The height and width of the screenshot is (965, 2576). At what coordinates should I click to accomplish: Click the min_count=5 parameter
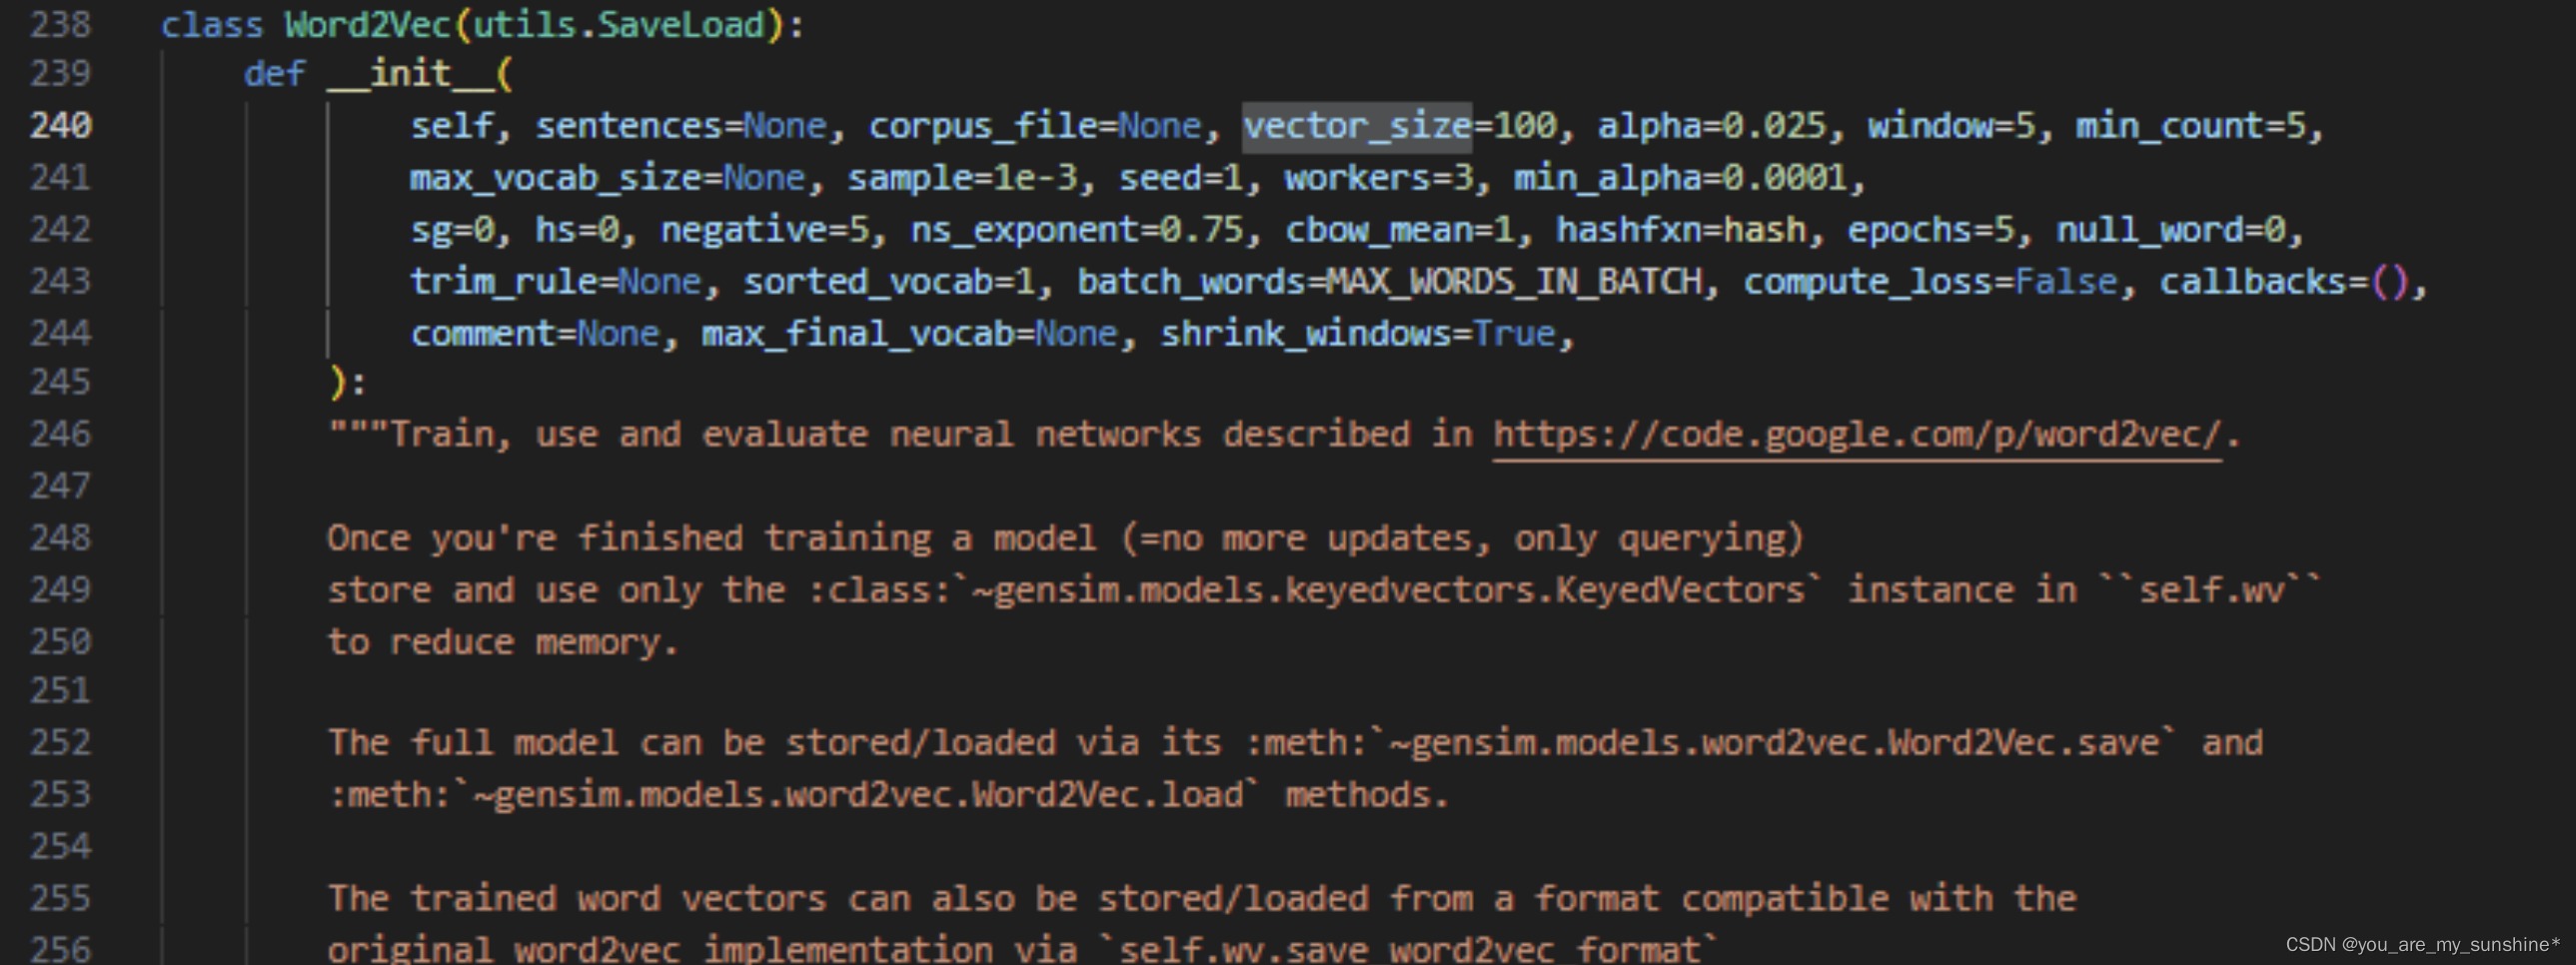[2191, 126]
